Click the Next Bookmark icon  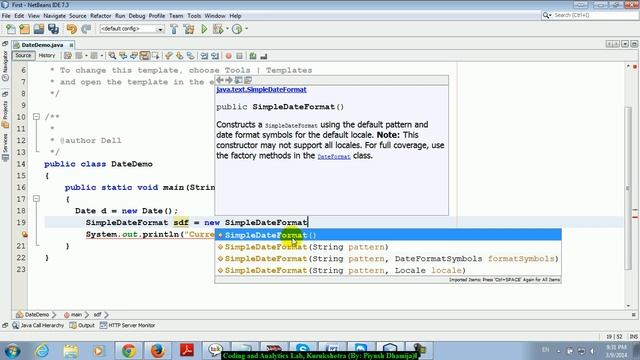(180, 56)
